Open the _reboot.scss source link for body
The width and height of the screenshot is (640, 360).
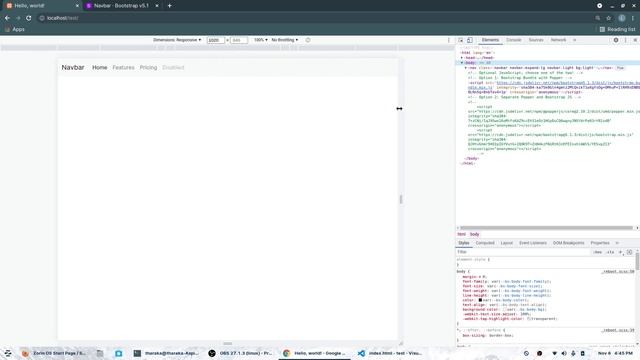[x=618, y=271]
